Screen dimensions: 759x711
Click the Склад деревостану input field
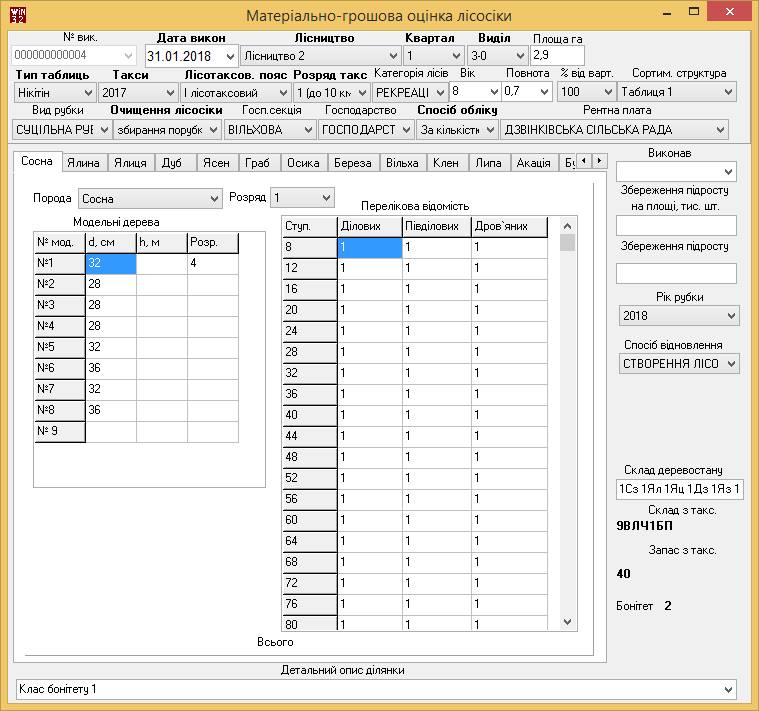point(680,489)
